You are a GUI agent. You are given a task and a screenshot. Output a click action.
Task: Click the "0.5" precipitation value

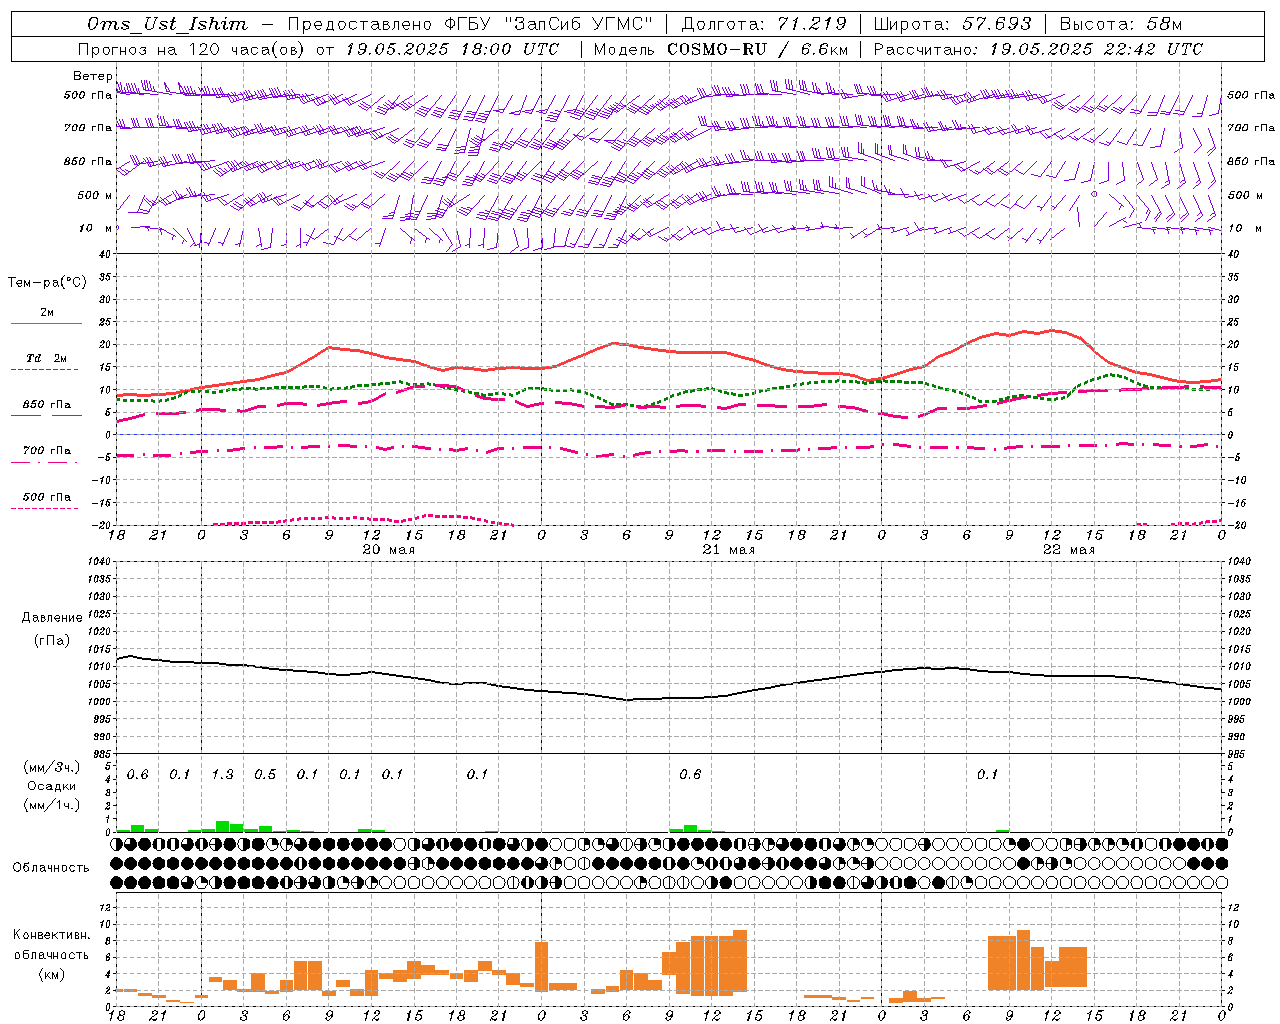(x=265, y=774)
